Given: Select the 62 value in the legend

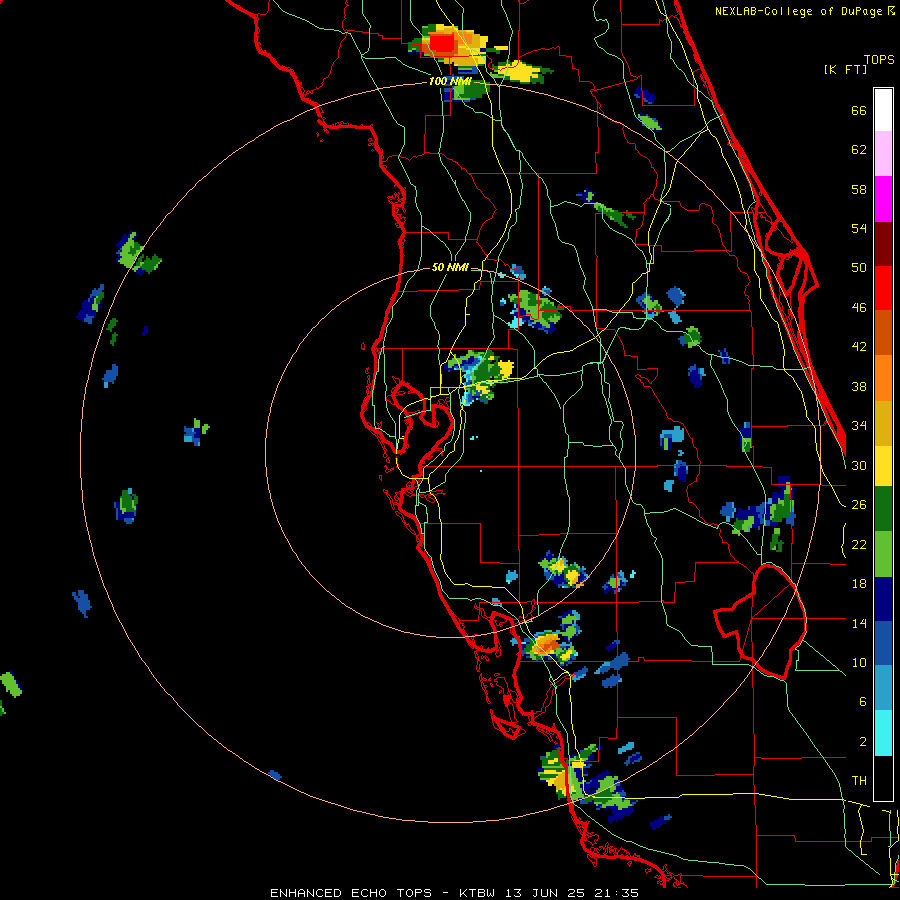Looking at the screenshot, I should click(x=859, y=150).
